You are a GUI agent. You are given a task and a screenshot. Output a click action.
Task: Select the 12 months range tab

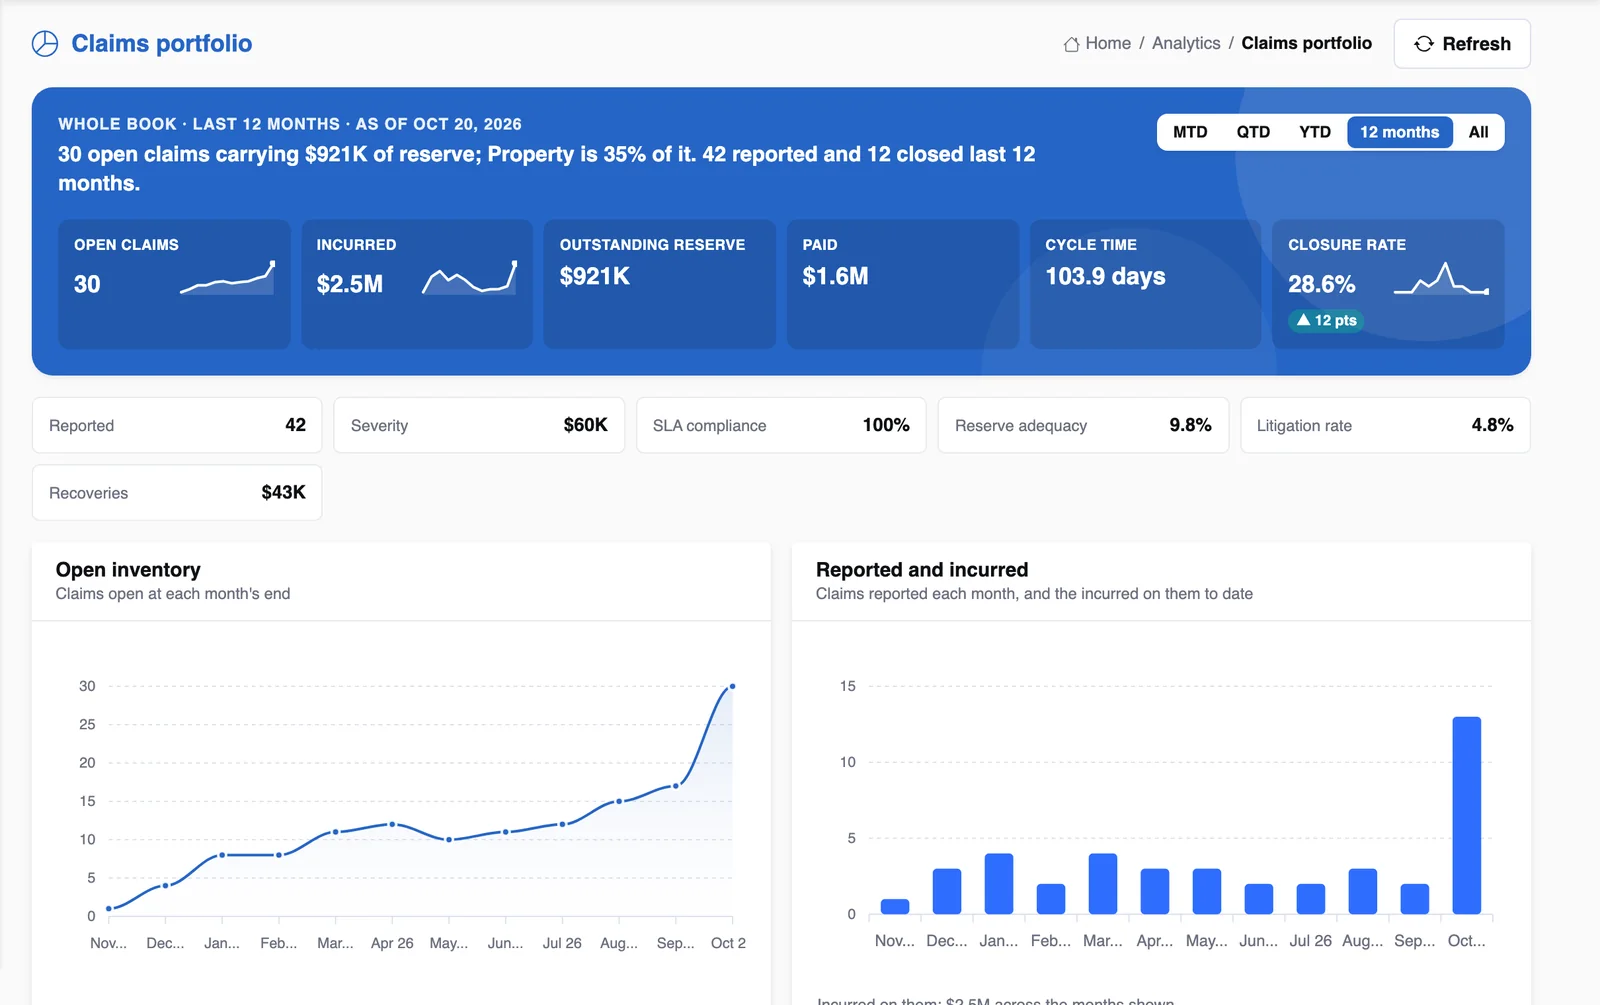pyautogui.click(x=1399, y=132)
